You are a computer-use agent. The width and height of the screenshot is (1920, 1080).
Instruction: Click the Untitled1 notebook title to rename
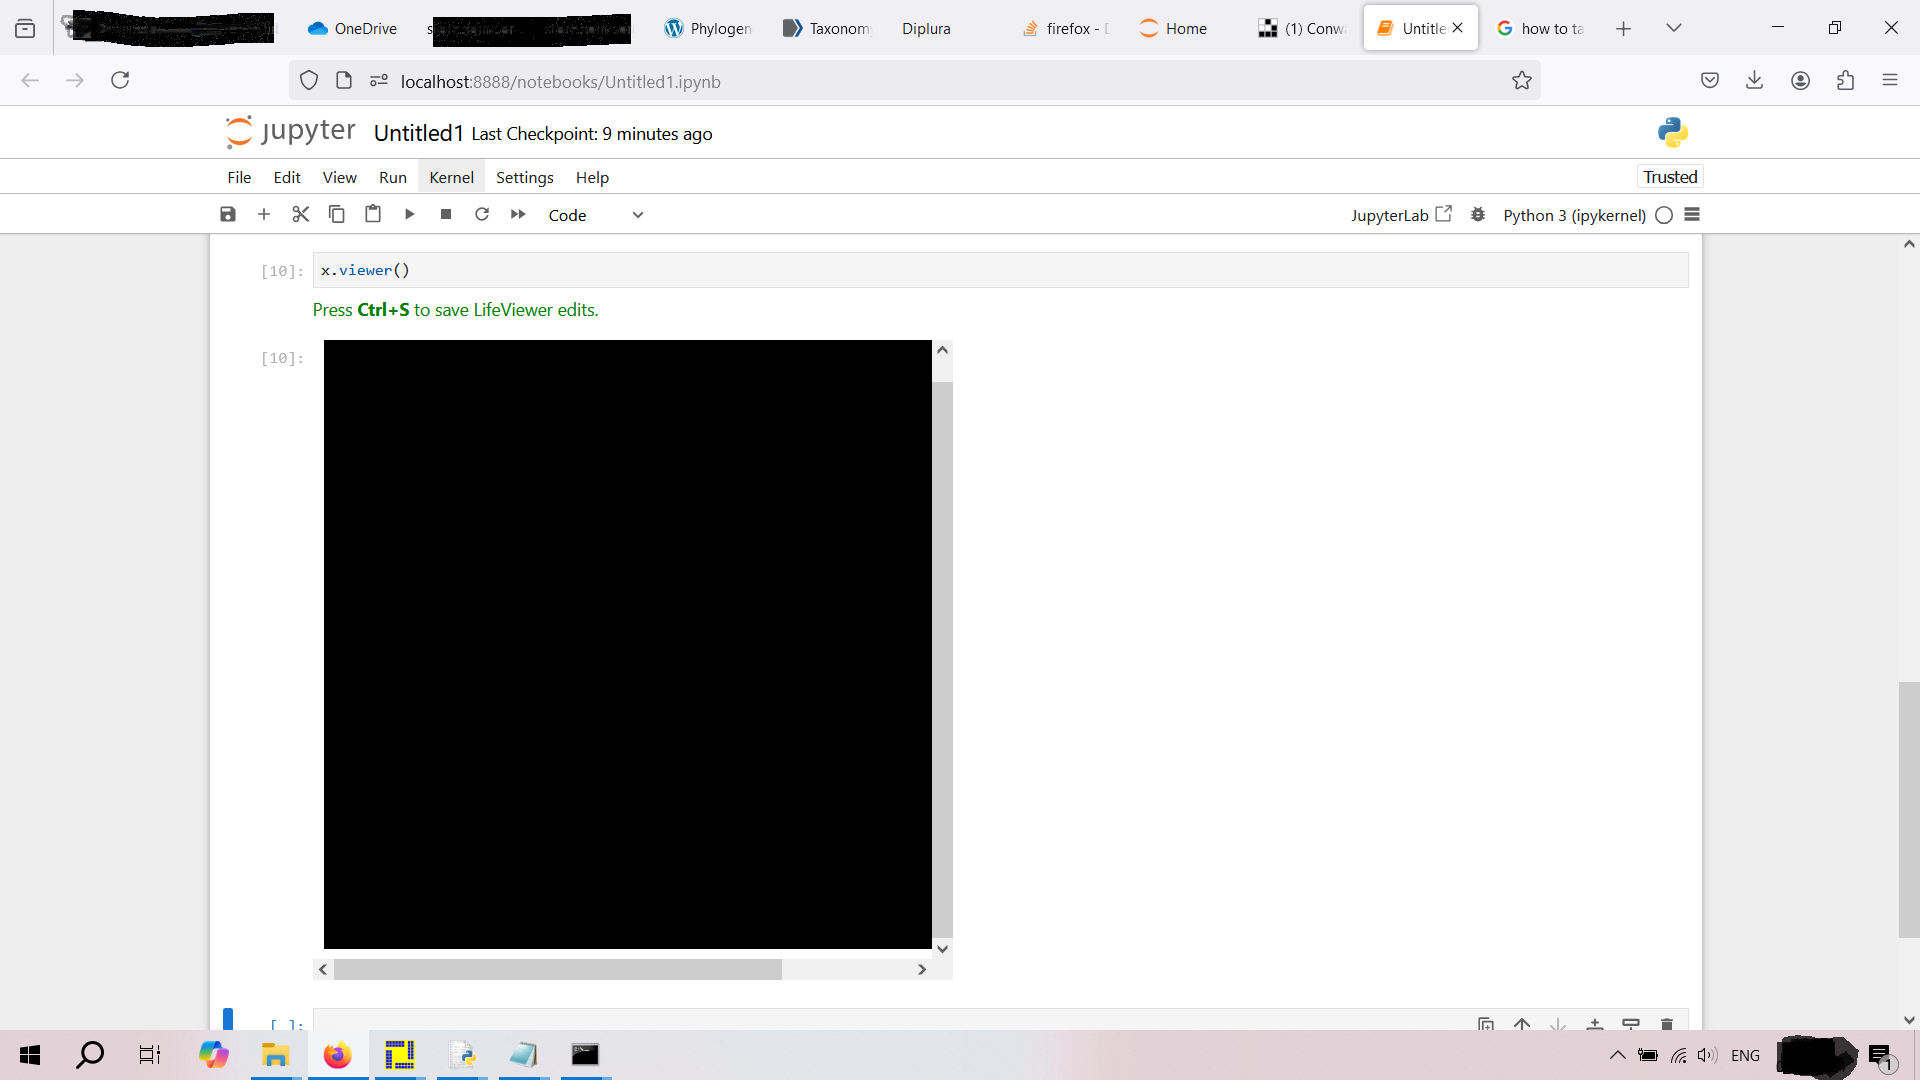pyautogui.click(x=418, y=133)
